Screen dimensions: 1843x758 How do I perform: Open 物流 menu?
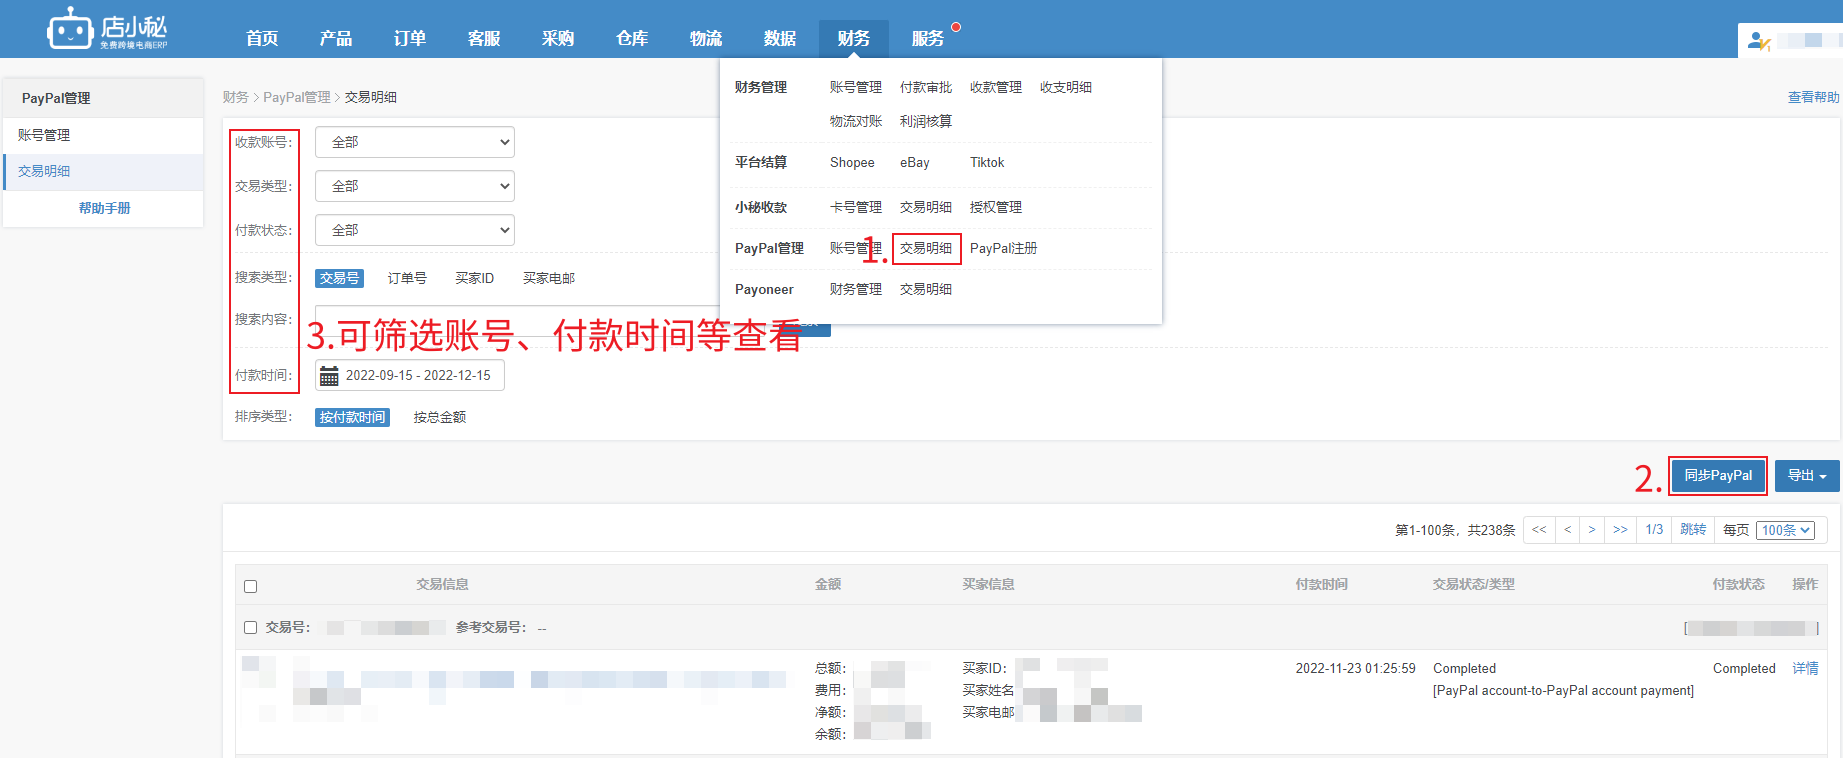[x=706, y=38]
